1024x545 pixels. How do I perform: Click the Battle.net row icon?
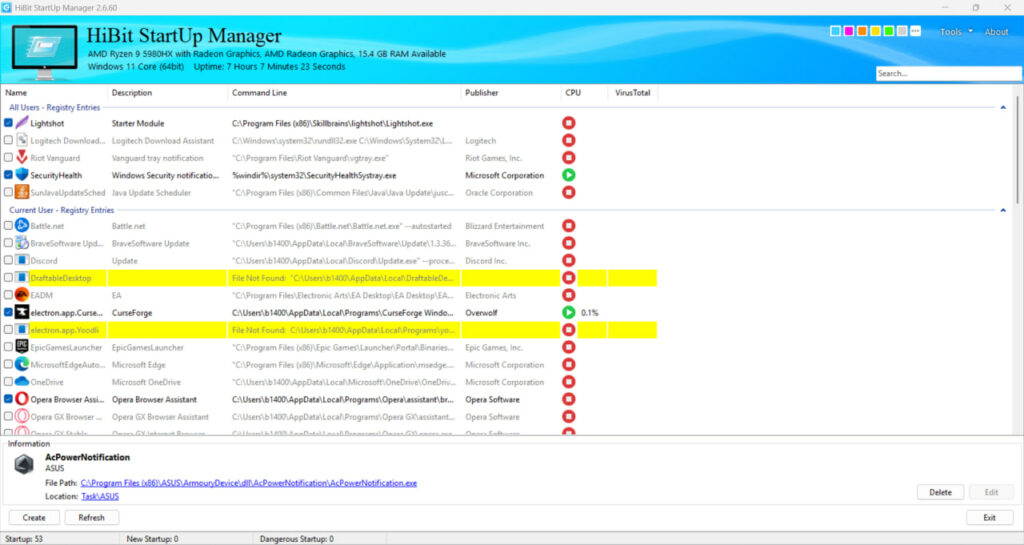pos(22,225)
